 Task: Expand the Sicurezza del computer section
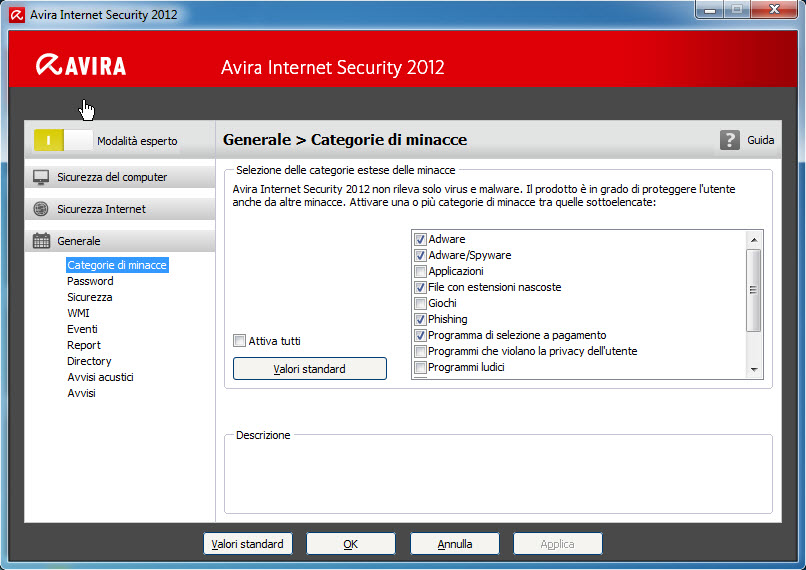(x=120, y=177)
